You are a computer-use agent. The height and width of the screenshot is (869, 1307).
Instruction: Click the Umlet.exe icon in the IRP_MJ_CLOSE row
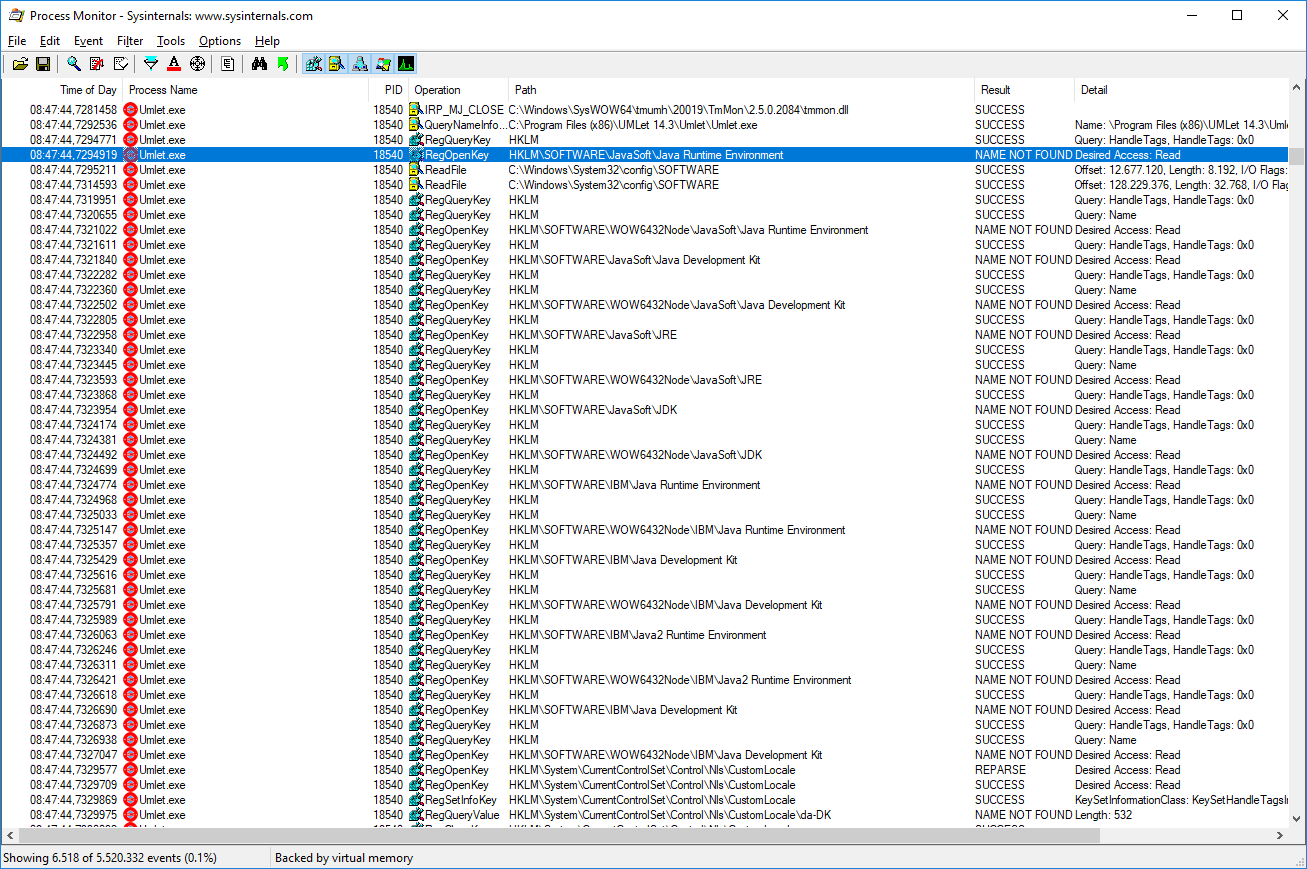click(x=130, y=110)
